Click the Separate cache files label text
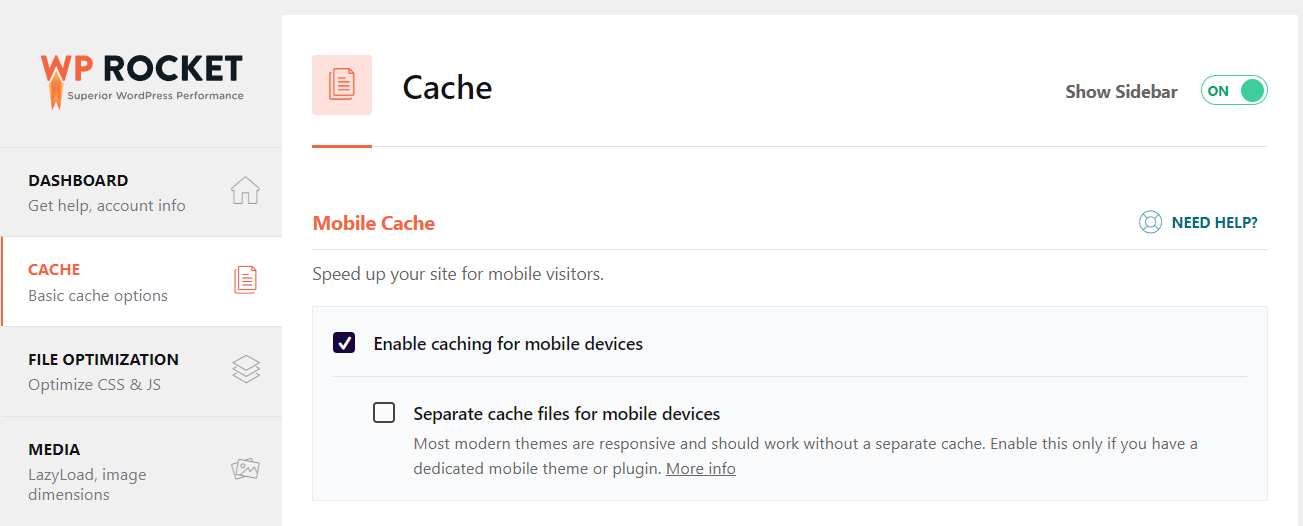The width and height of the screenshot is (1303, 526). (x=566, y=413)
